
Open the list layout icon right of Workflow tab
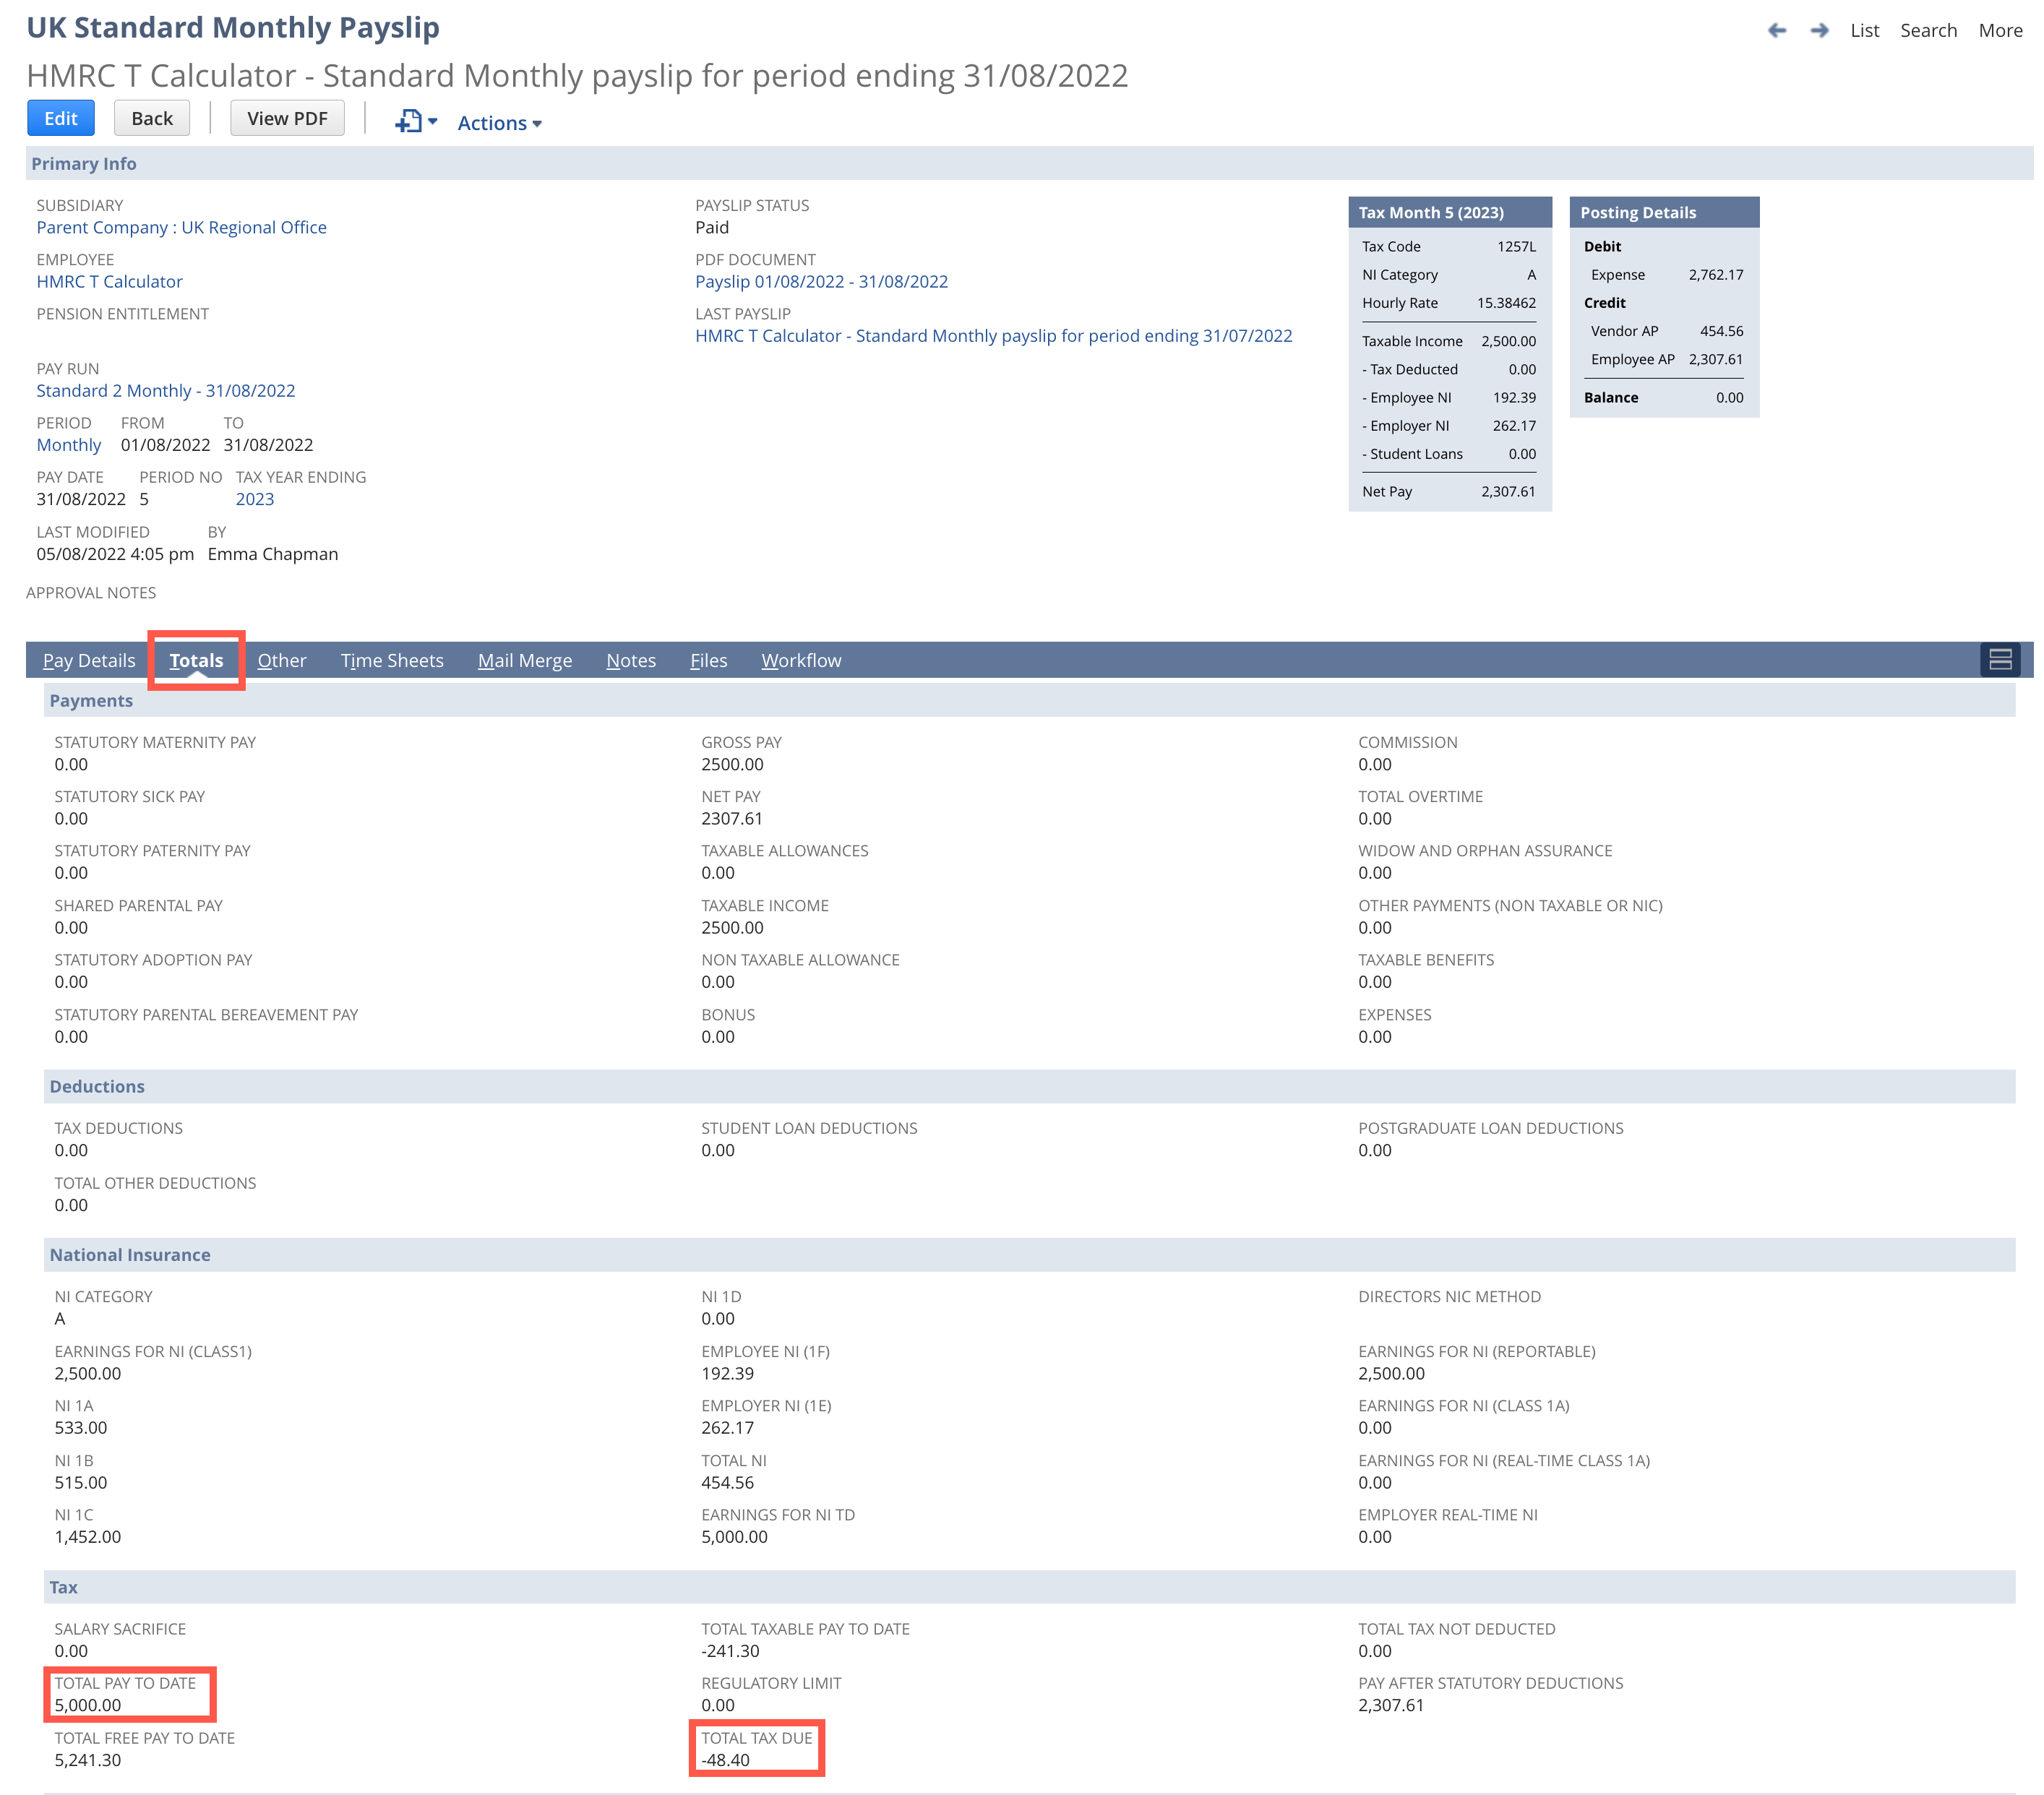coord(2000,660)
